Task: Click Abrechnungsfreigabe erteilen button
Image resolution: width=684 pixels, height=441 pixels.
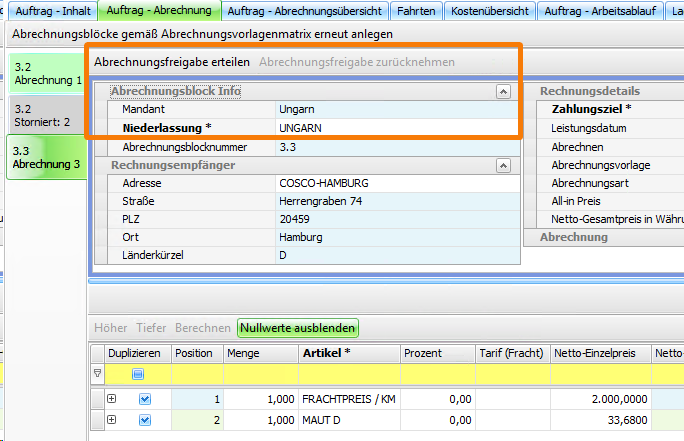Action: coord(171,62)
